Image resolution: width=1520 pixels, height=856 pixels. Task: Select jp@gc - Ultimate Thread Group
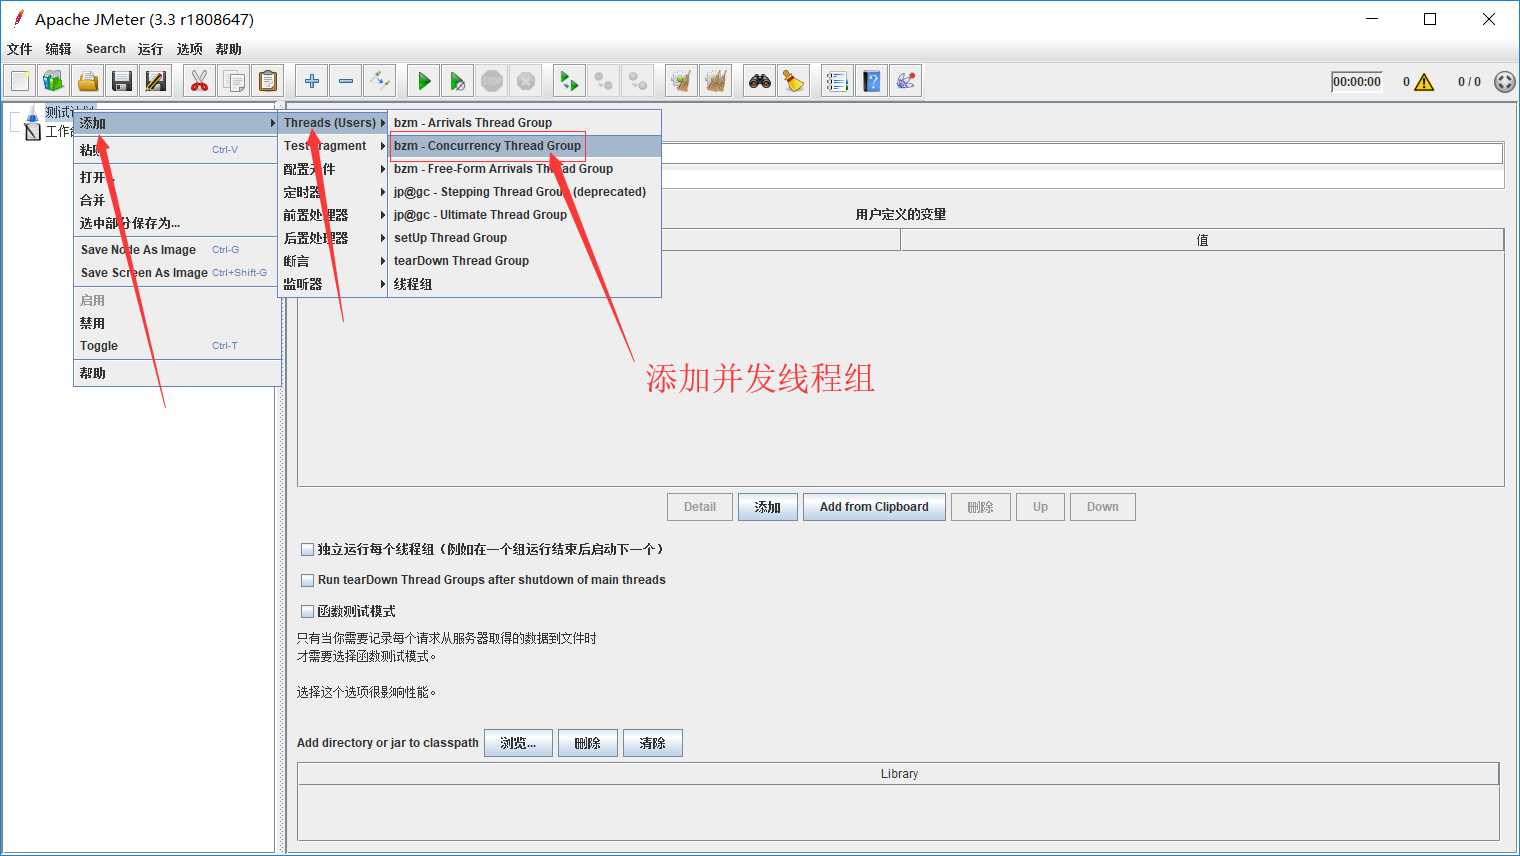525,215
